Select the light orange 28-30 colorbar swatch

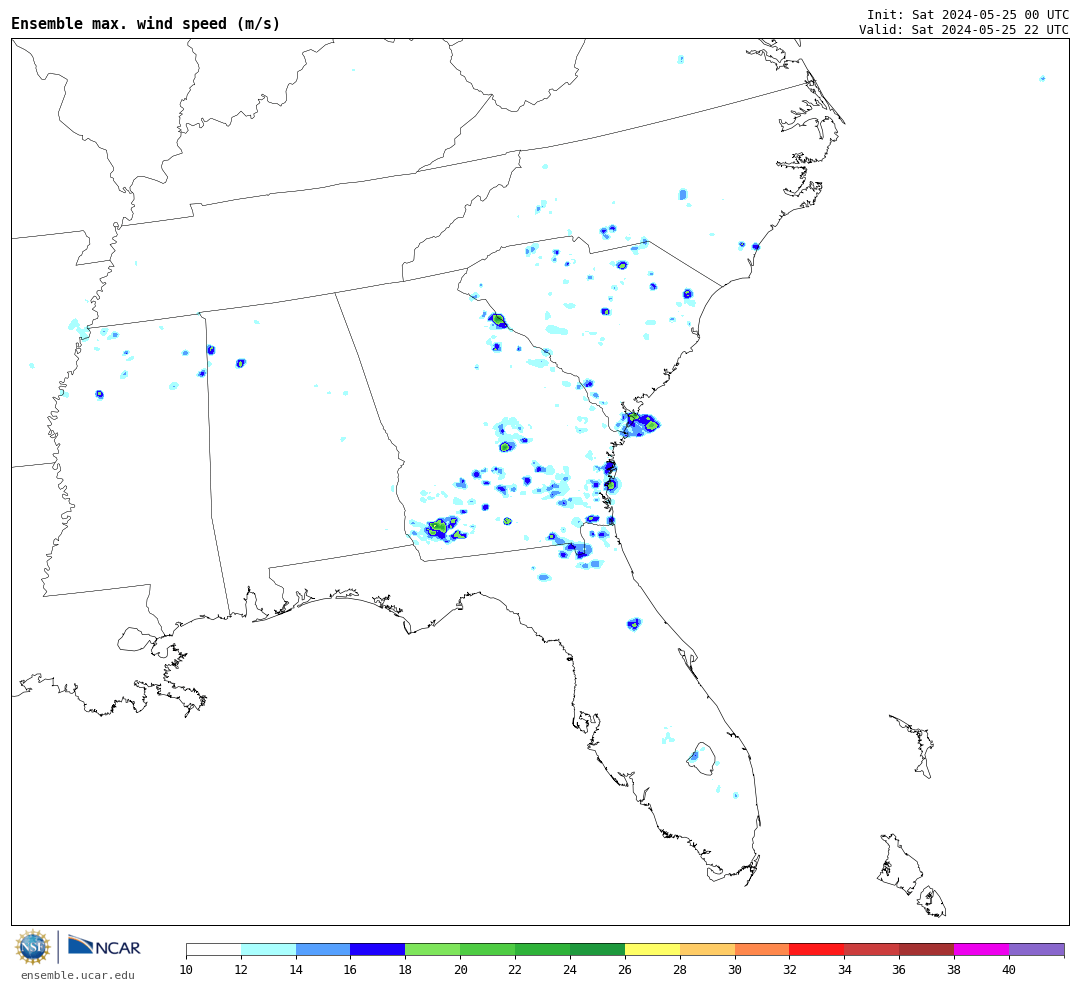(x=707, y=949)
